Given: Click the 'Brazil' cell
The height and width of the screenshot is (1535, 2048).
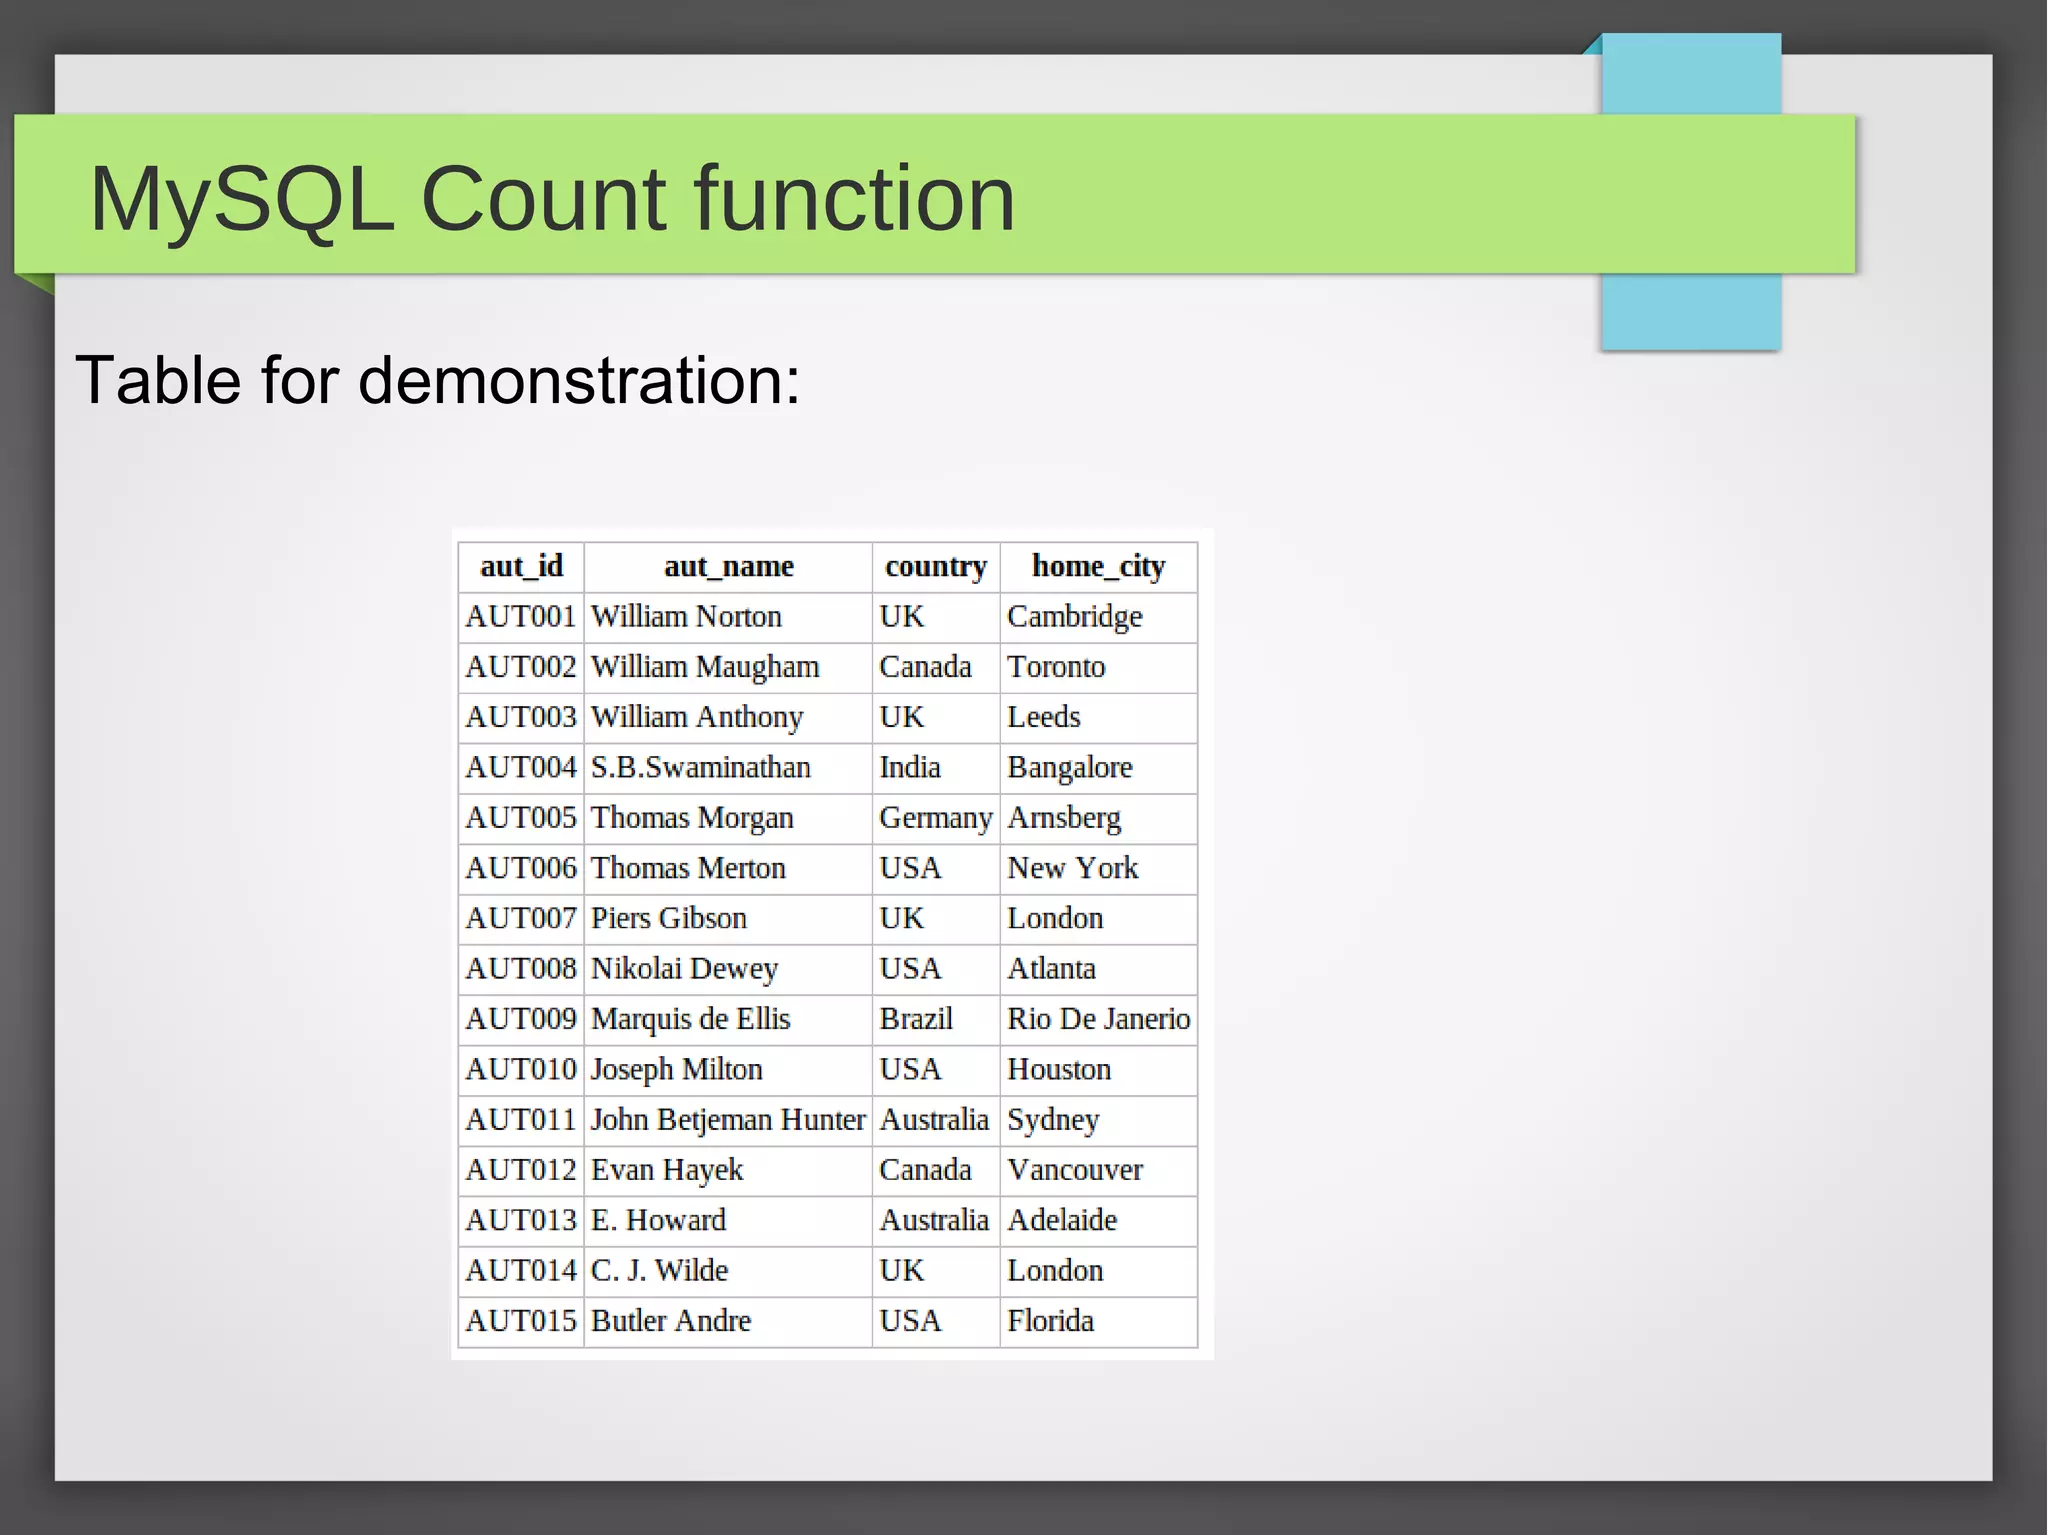Looking at the screenshot, I should click(936, 1019).
